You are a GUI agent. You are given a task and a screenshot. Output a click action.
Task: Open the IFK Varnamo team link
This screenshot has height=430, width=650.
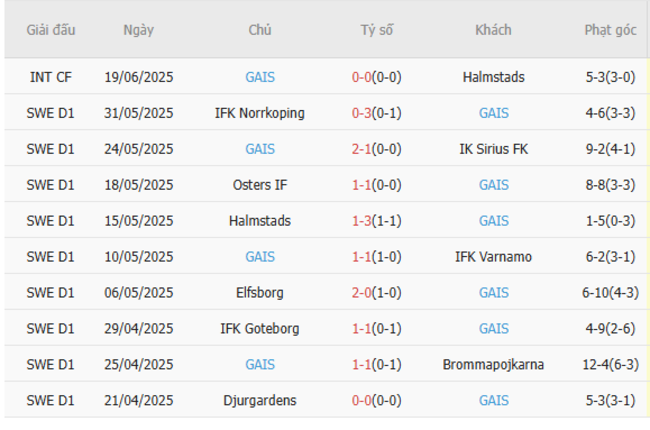(x=493, y=257)
